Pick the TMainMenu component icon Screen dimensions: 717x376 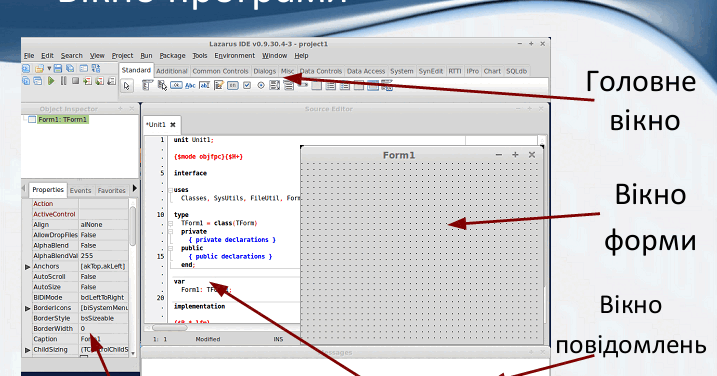click(x=147, y=86)
